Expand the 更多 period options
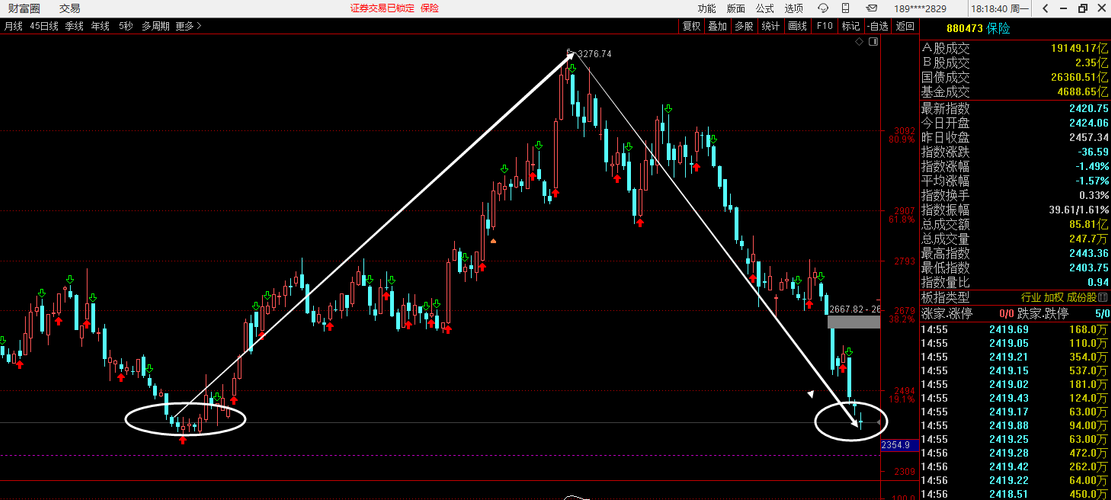This screenshot has height=500, width=1111. click(188, 25)
